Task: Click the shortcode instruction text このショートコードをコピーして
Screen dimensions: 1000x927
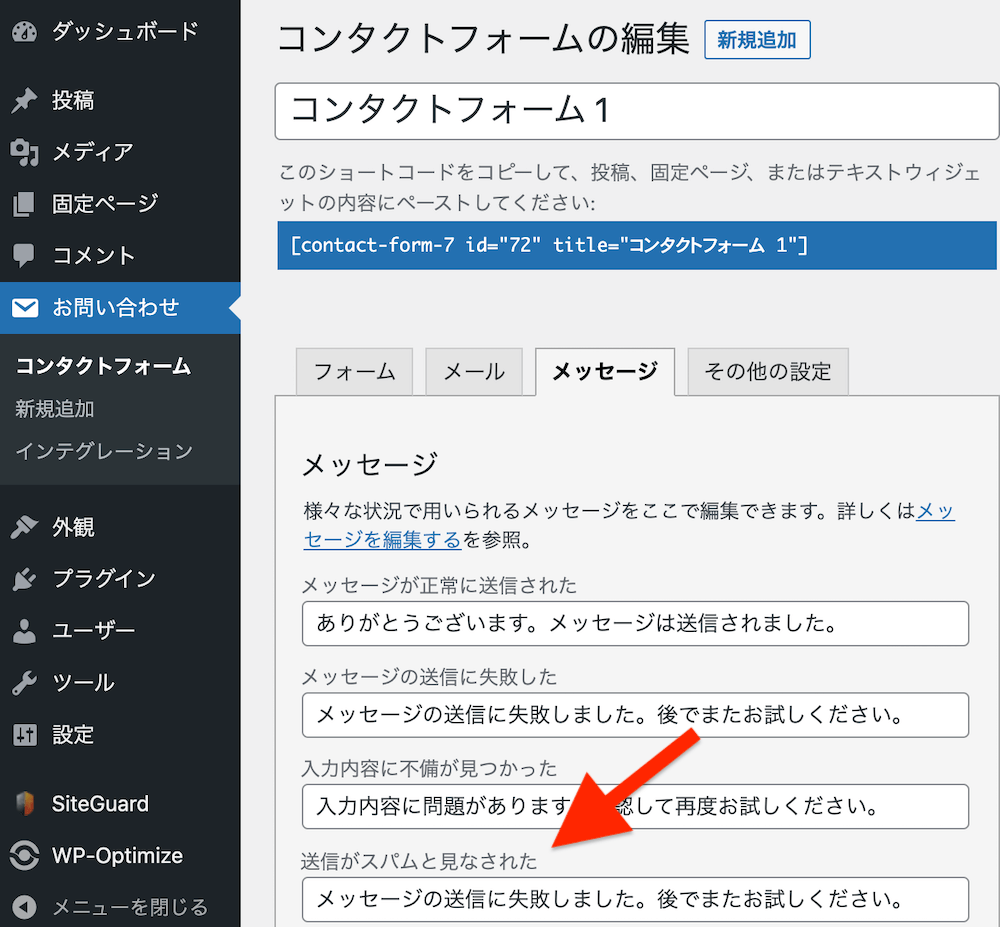Action: (x=629, y=187)
